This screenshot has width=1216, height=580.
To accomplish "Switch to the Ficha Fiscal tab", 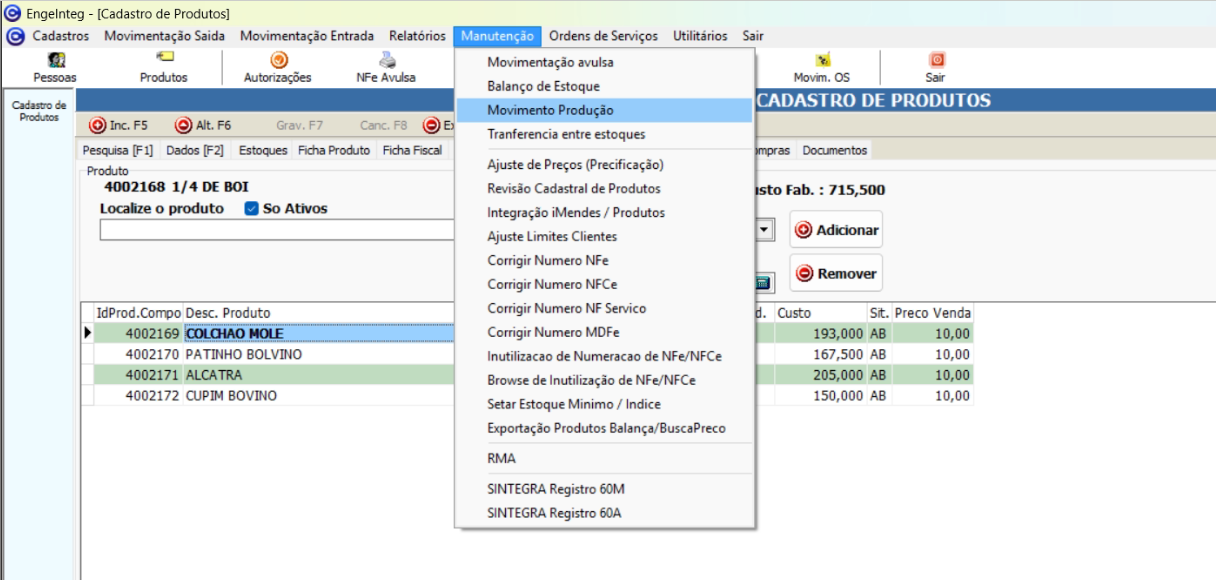I will click(412, 150).
